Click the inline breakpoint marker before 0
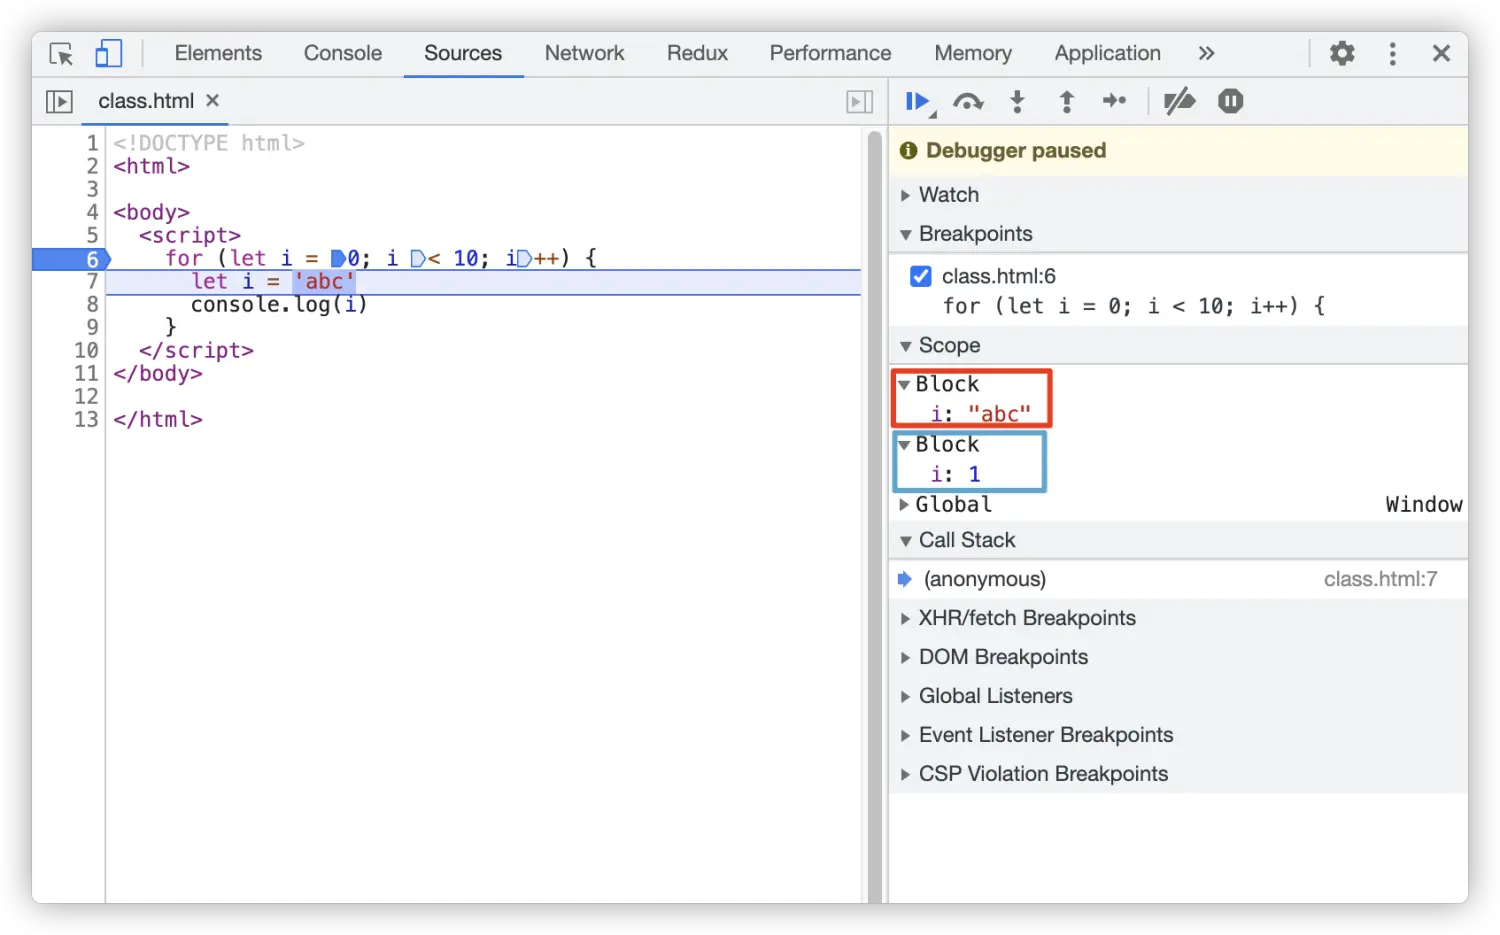 point(338,259)
